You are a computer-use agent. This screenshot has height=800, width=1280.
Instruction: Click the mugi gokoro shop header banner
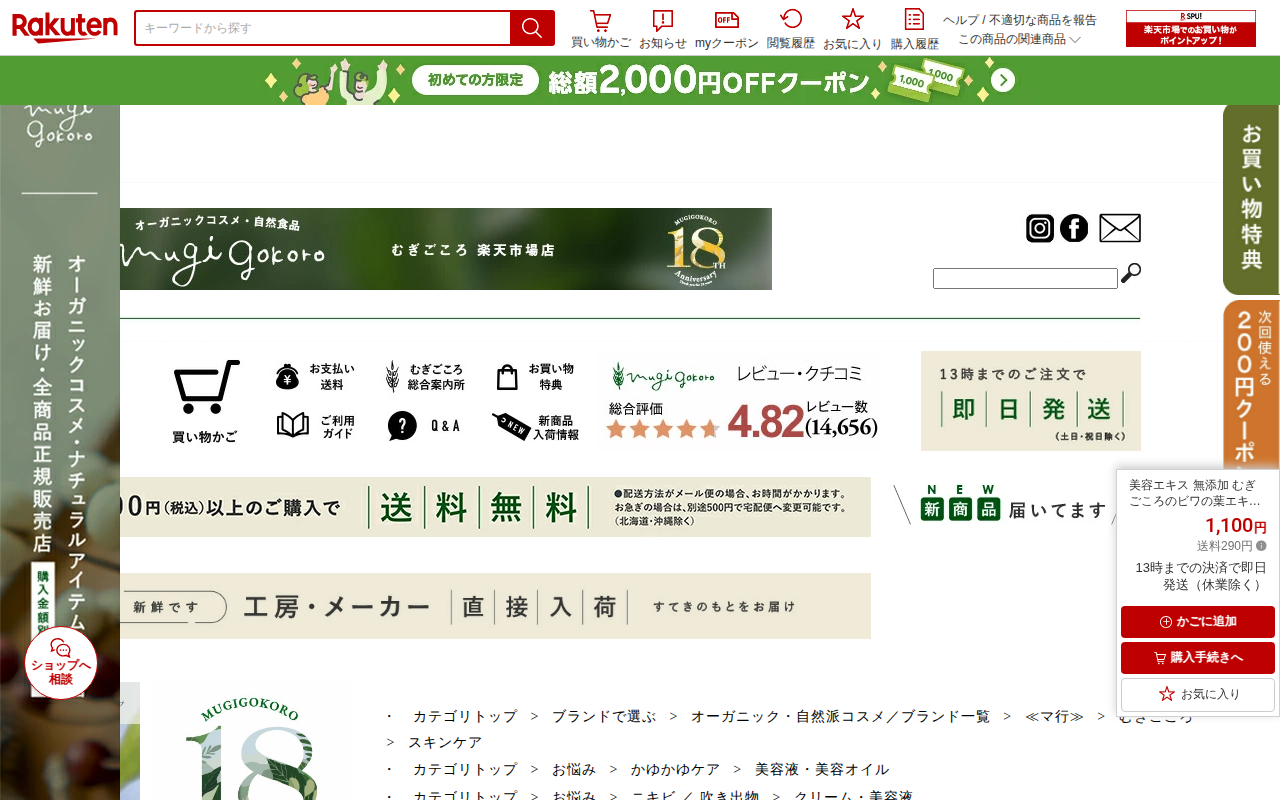(446, 249)
